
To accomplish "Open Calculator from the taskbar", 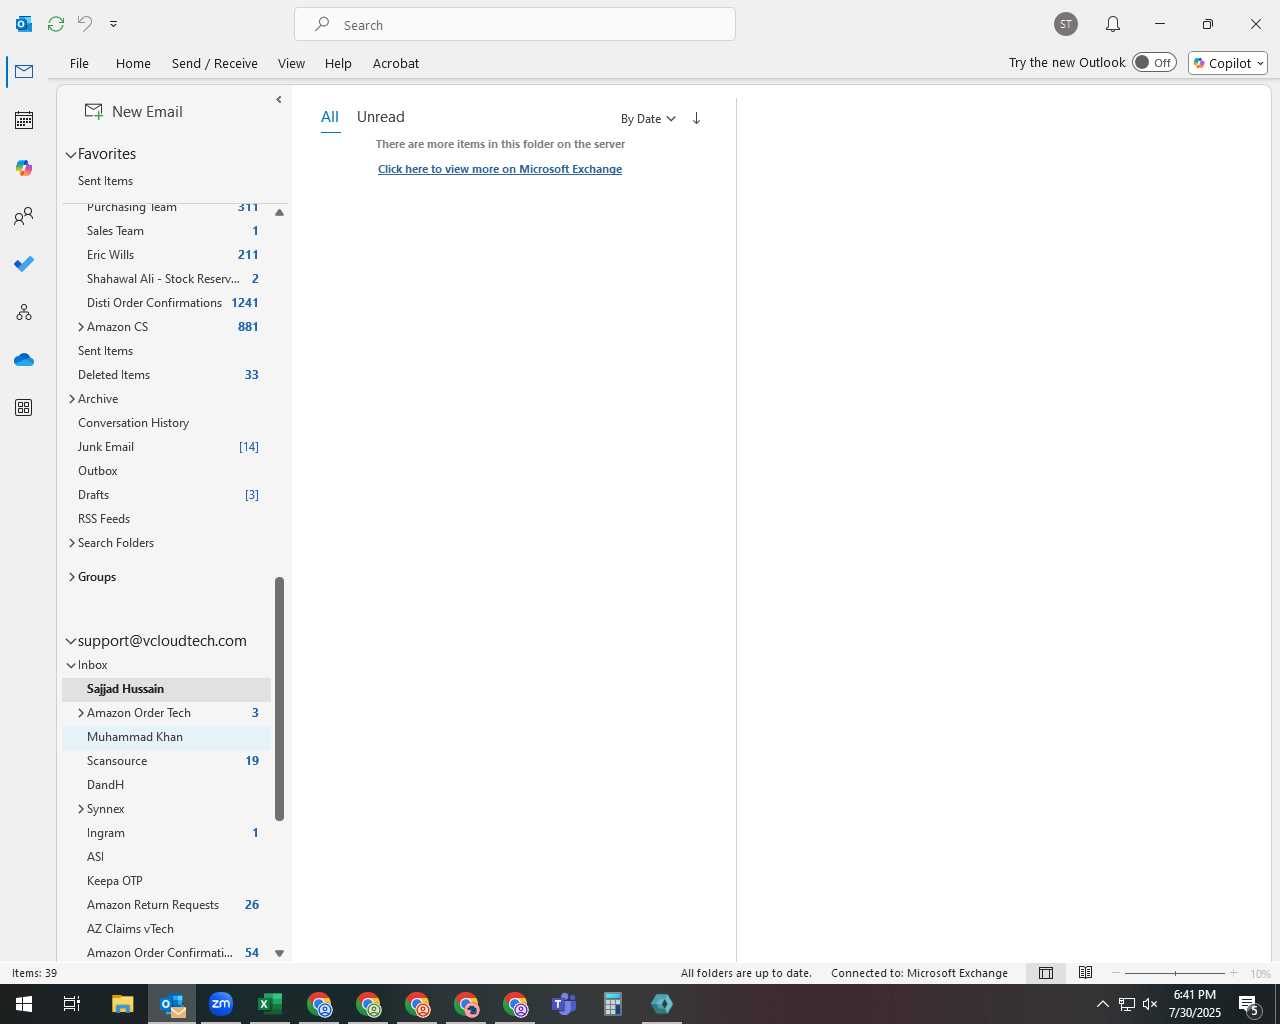I will pyautogui.click(x=613, y=1004).
